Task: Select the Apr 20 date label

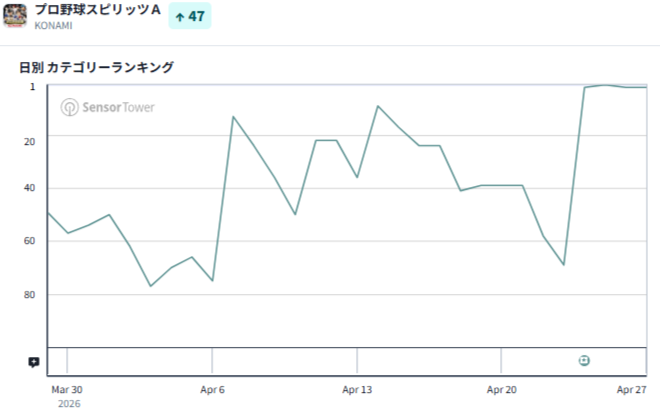Action: [501, 389]
